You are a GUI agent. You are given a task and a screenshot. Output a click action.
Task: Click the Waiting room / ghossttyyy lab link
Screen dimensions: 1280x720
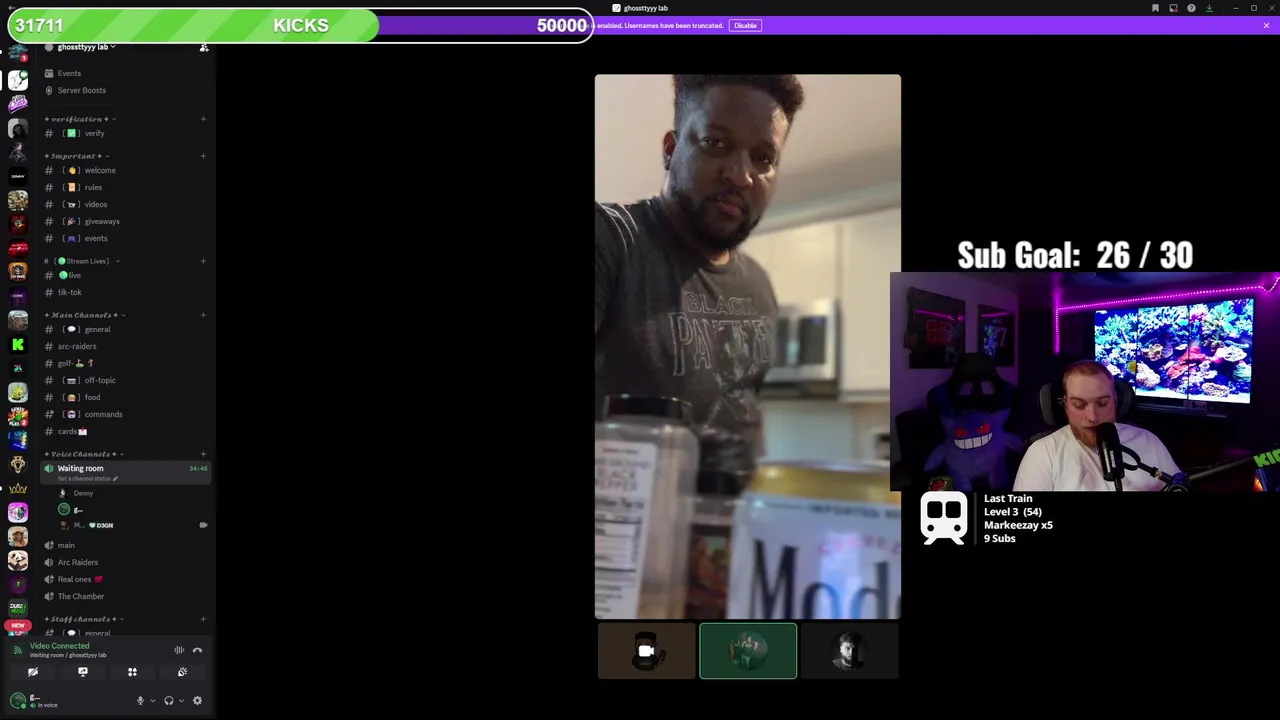click(x=68, y=655)
